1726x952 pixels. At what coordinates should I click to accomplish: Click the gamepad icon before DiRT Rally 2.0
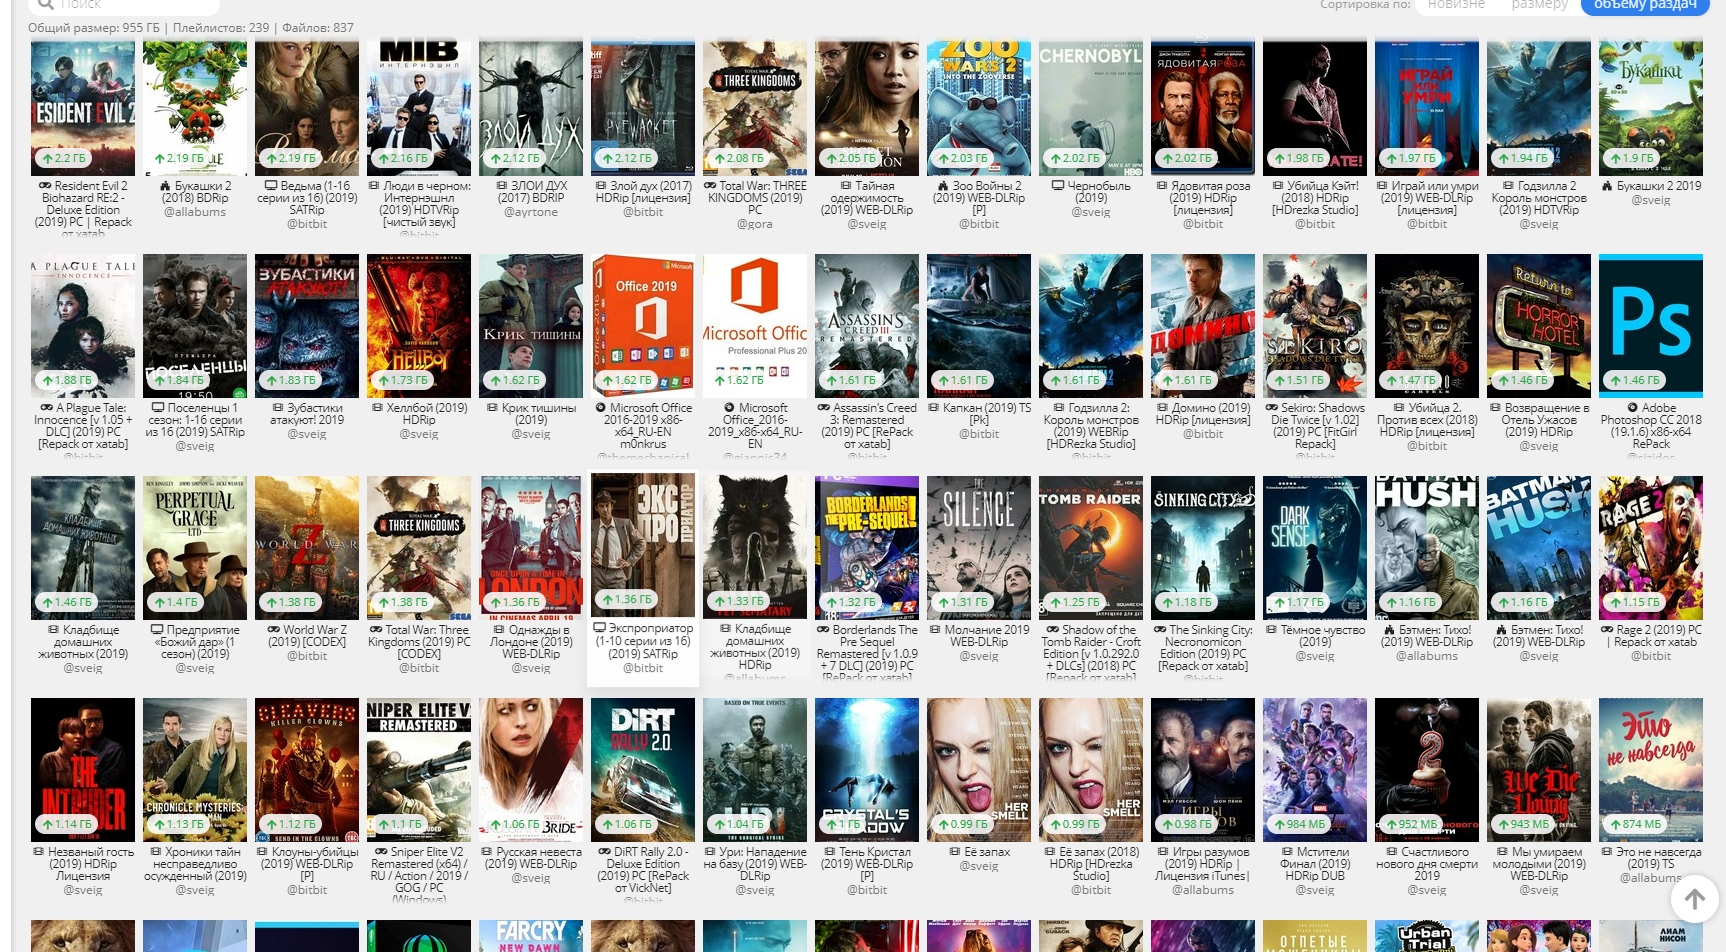coord(604,852)
